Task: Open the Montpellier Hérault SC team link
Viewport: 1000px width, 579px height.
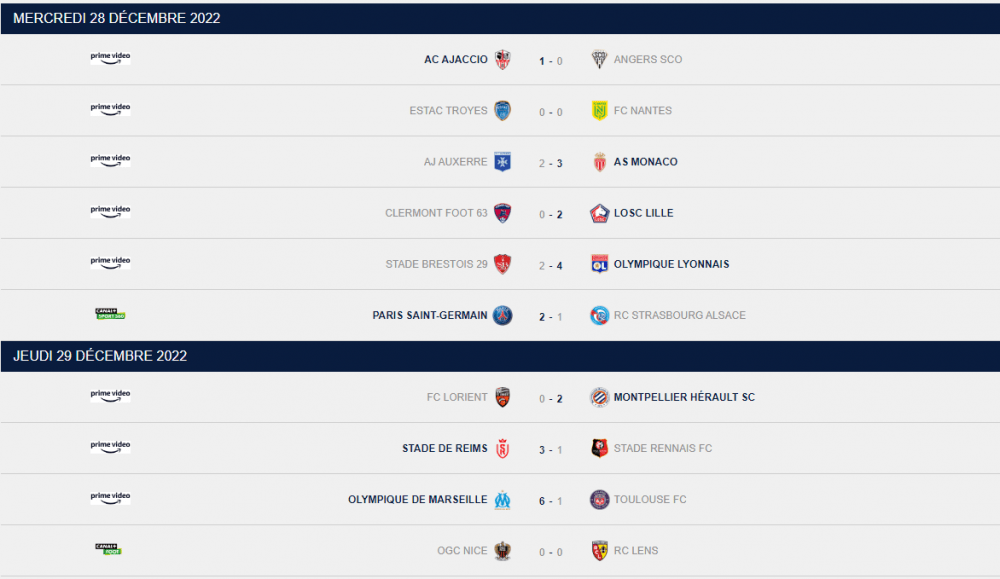Action: (x=684, y=397)
